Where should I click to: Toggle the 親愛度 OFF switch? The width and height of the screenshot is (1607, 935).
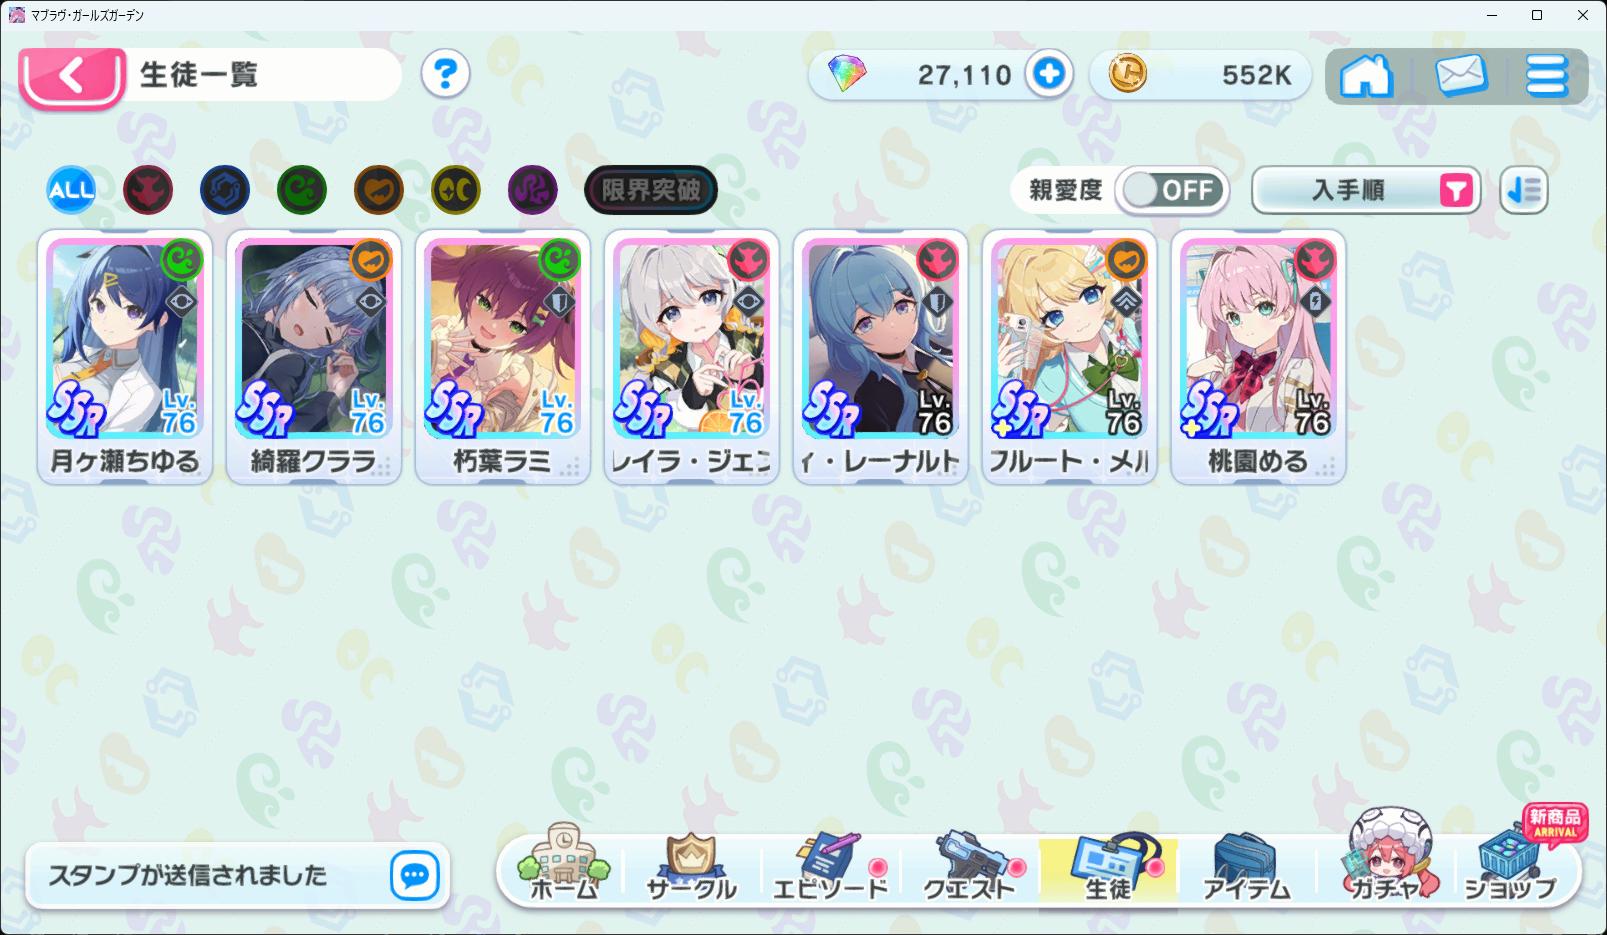tap(1172, 190)
